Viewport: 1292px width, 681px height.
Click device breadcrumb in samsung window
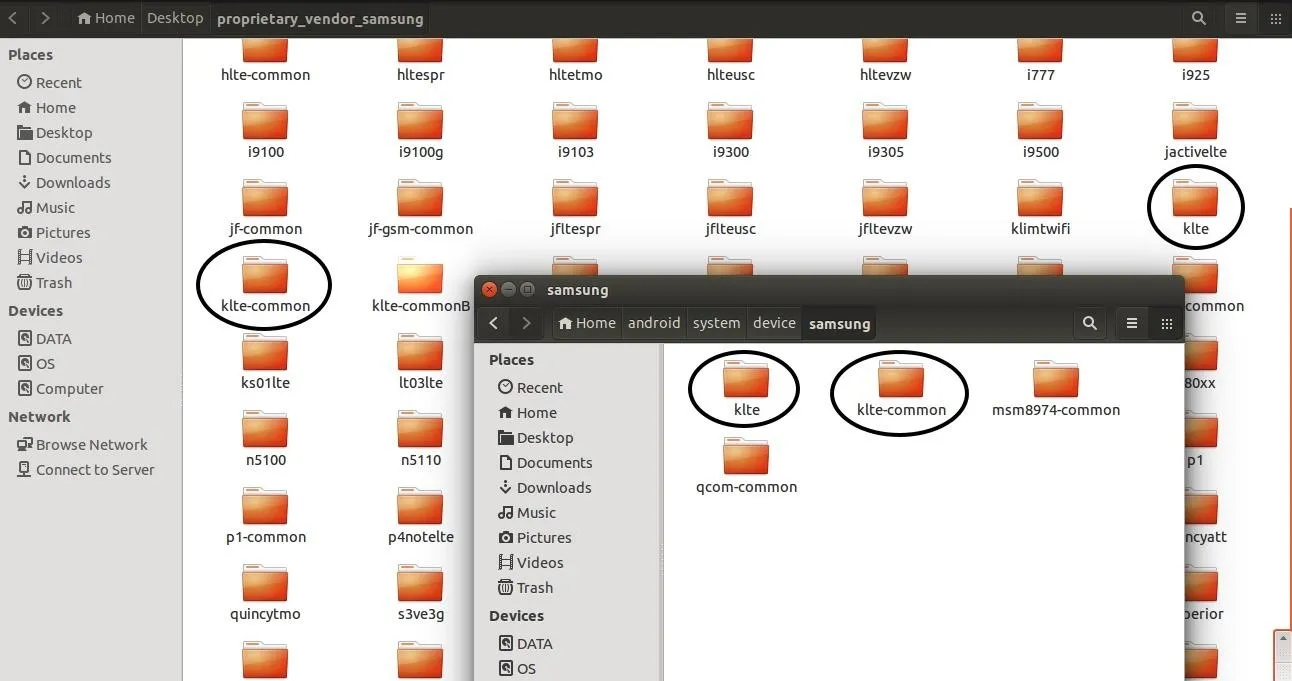774,323
